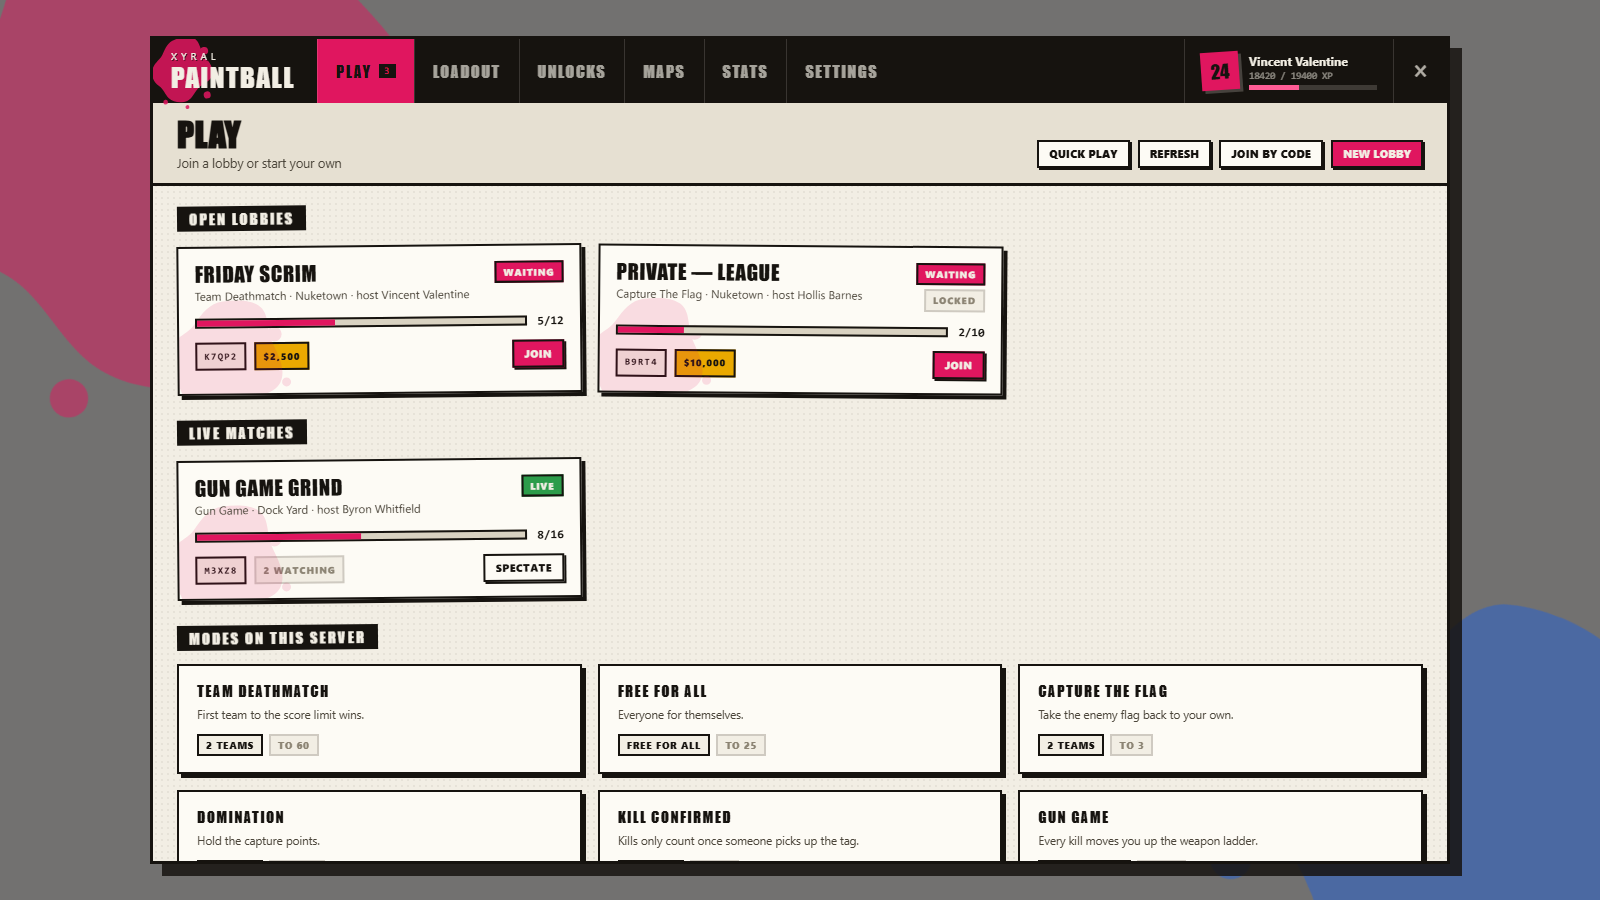Viewport: 1600px width, 900px height.
Task: Select the Free For All mode card
Action: [800, 719]
